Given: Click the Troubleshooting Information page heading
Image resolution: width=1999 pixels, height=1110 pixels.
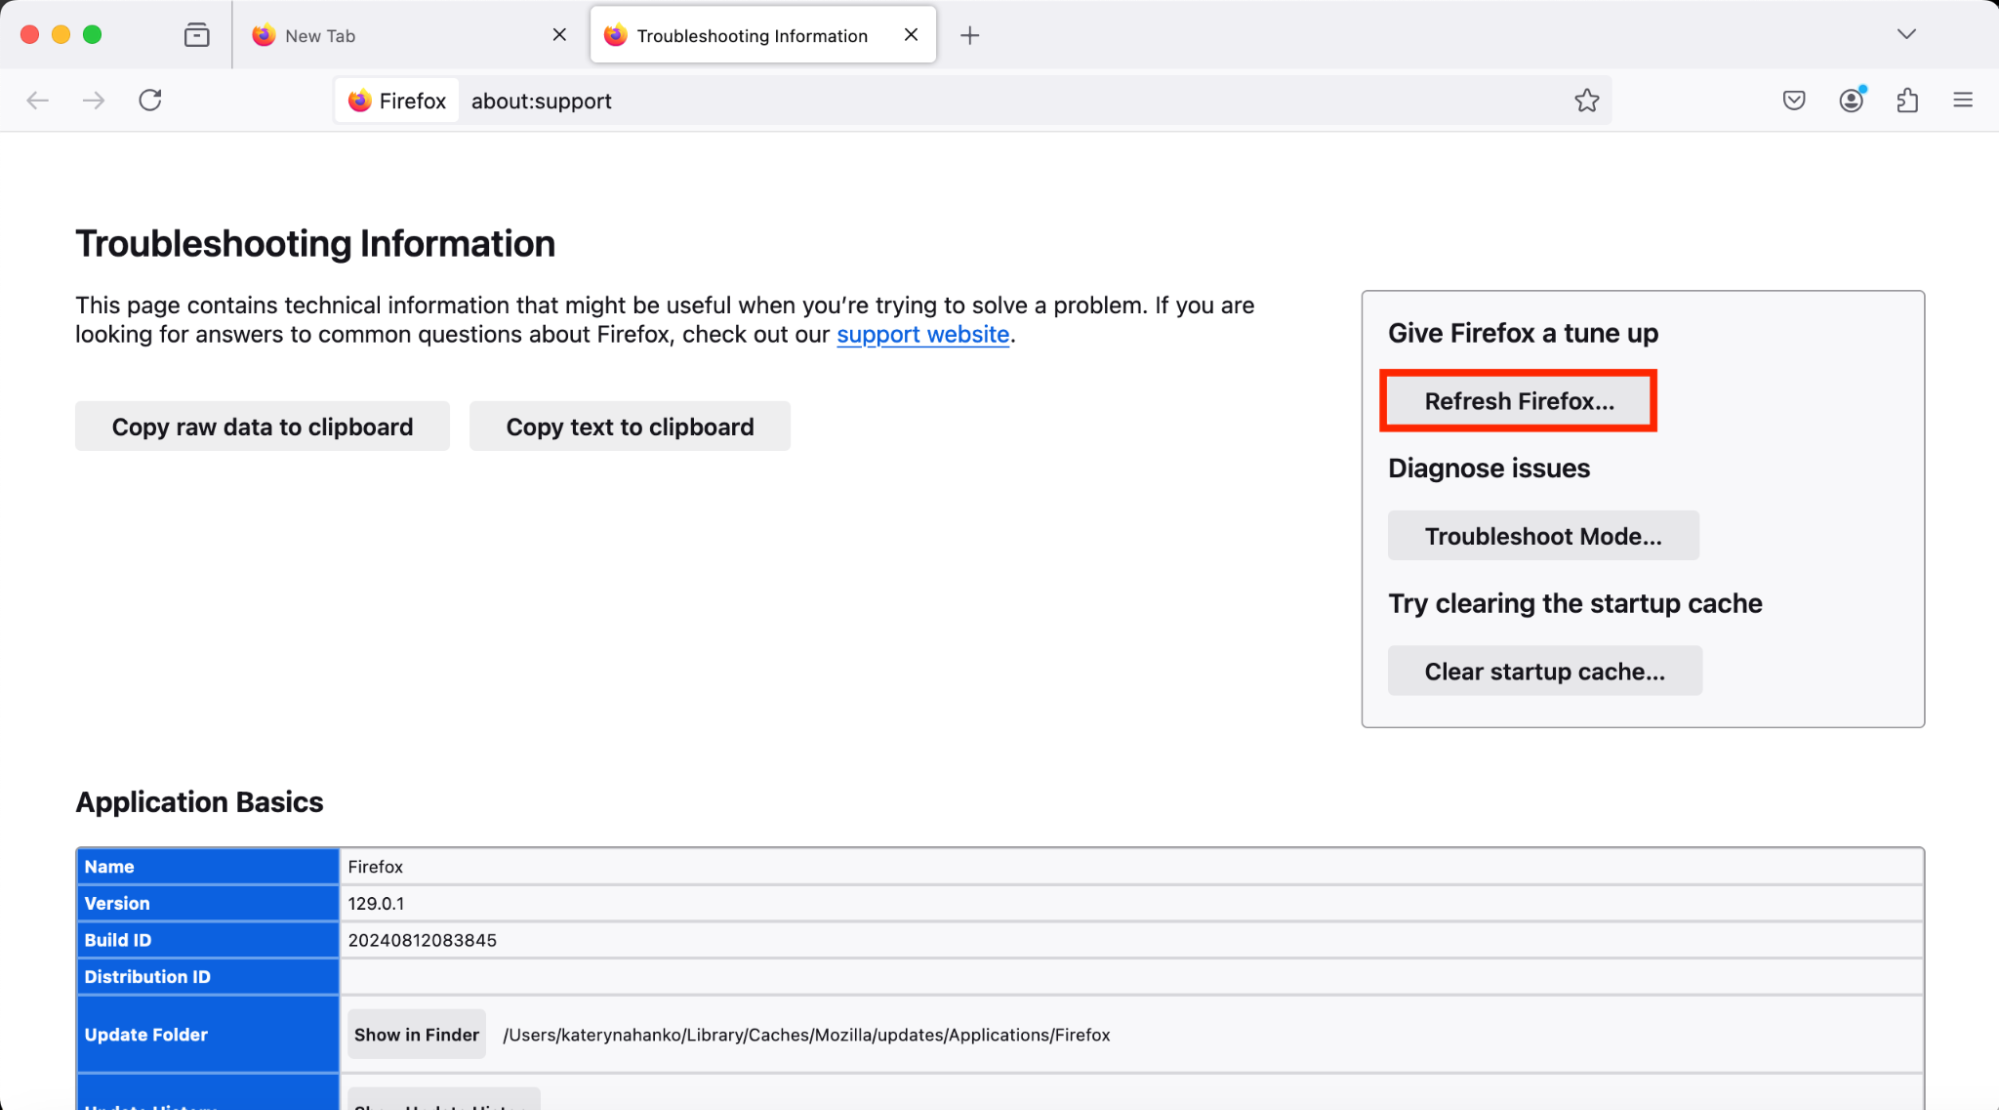Looking at the screenshot, I should click(x=315, y=244).
